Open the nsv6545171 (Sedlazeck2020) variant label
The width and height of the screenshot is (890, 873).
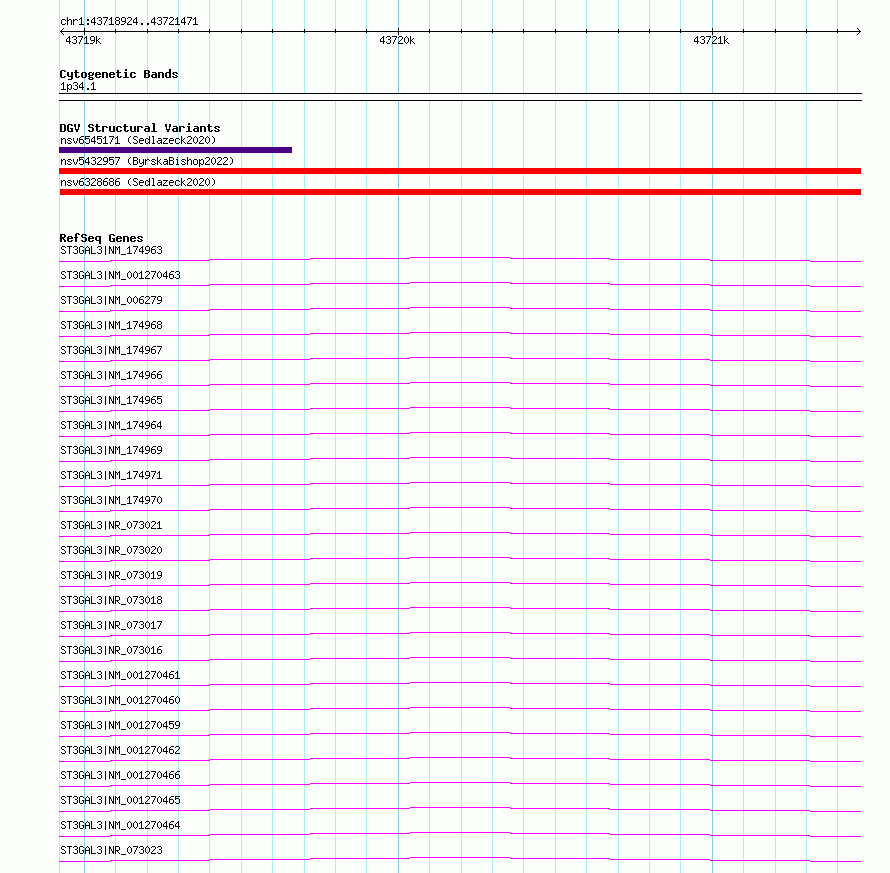click(x=138, y=140)
